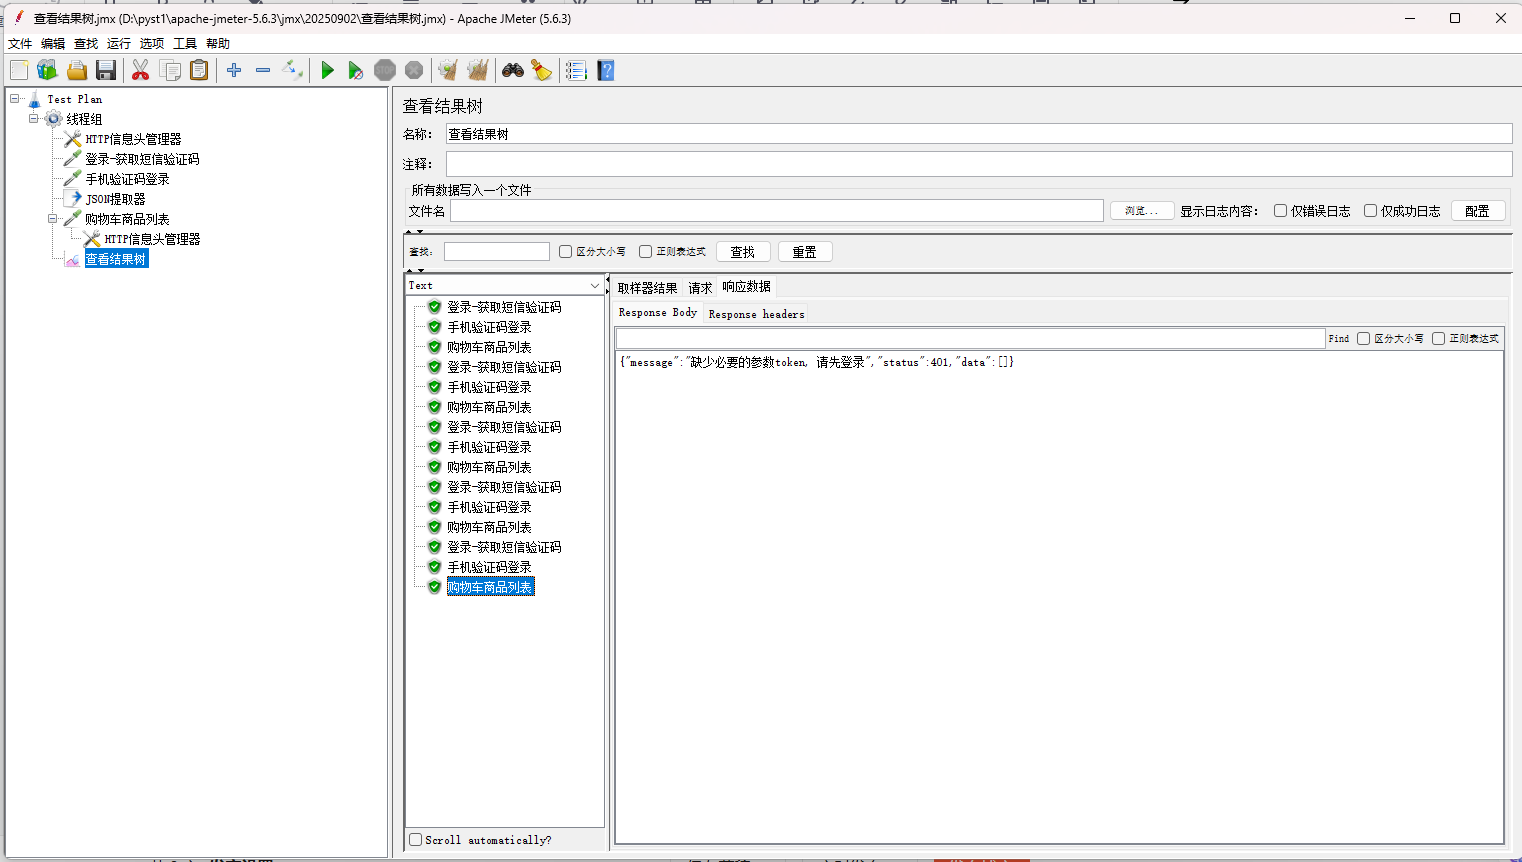This screenshot has width=1522, height=862.
Task: Click the Copy icon in toolbar
Action: 171,70
